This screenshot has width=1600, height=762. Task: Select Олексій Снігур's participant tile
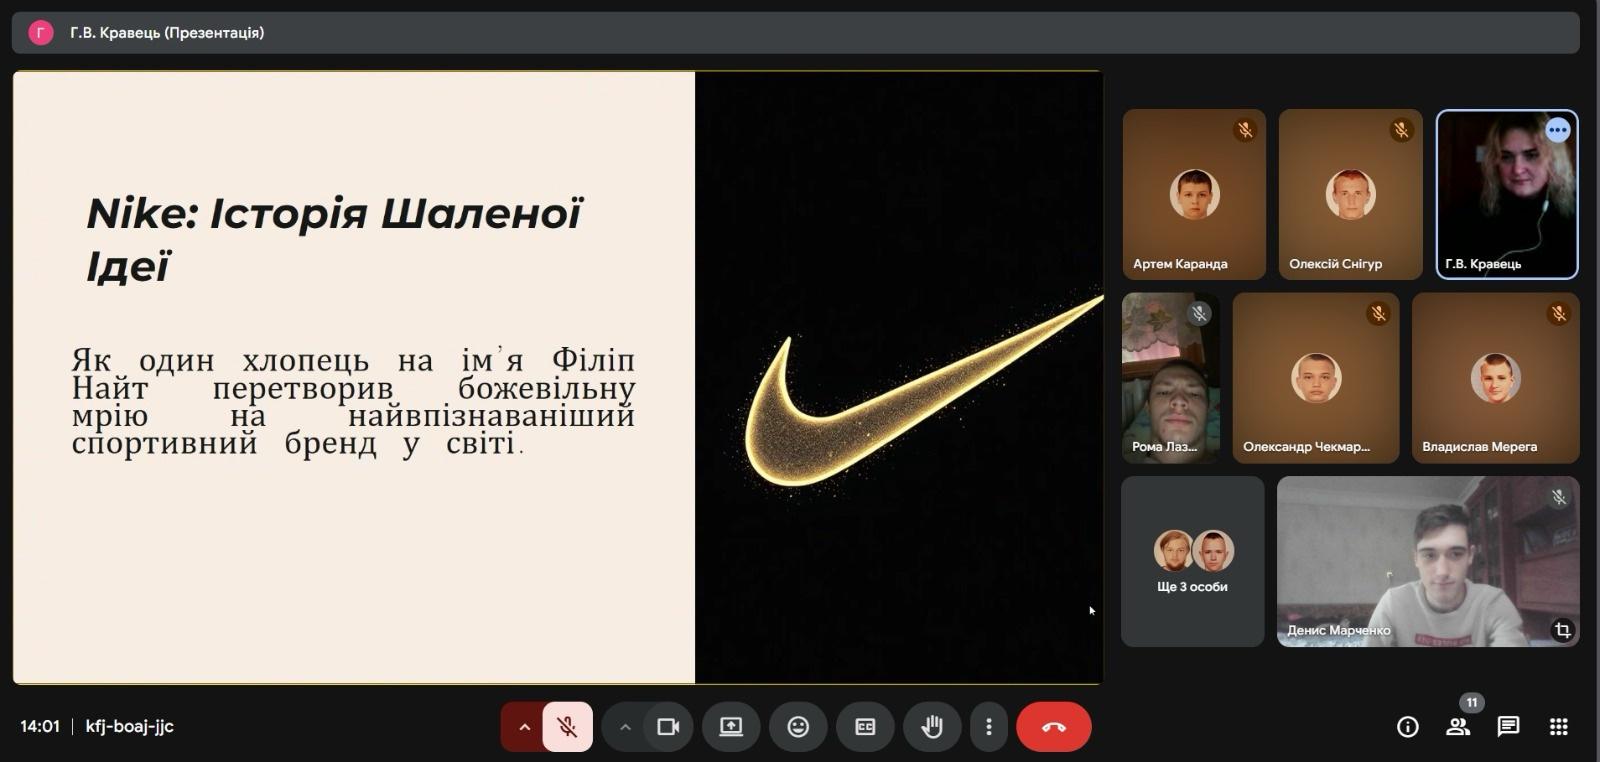(1350, 194)
